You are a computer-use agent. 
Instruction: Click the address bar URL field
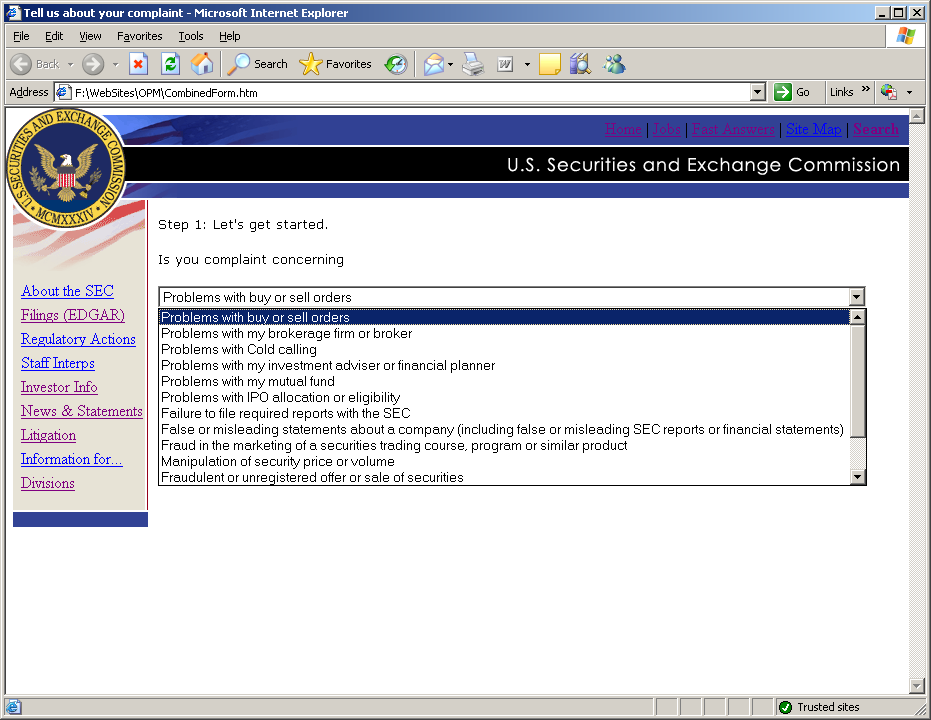pos(410,92)
